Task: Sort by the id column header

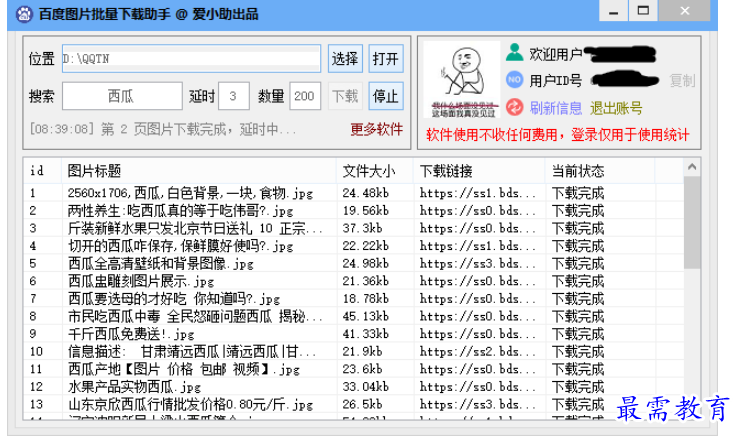Action: click(x=42, y=170)
